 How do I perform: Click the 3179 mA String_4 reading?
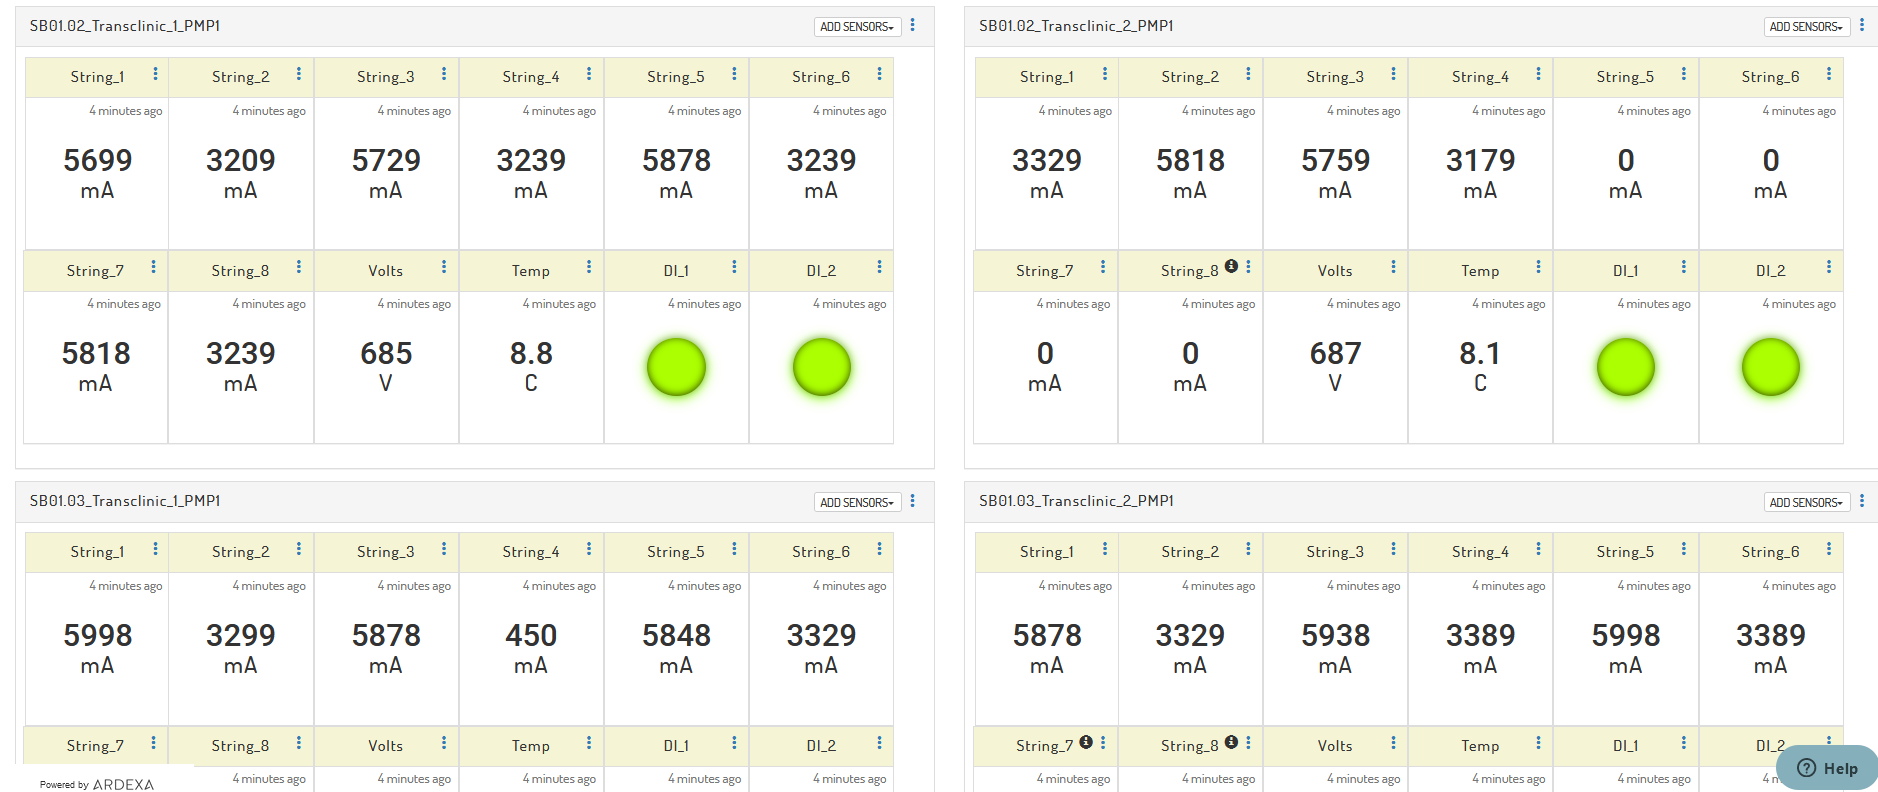[x=1481, y=173]
